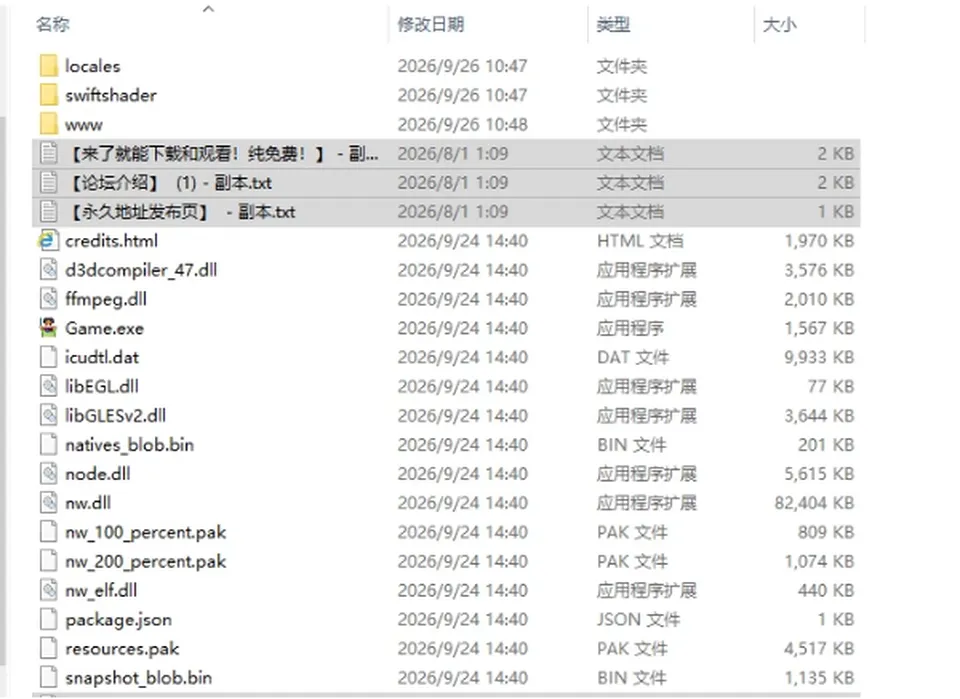Click the 应用程序 type of Game.exe
960x699 pixels.
click(630, 329)
